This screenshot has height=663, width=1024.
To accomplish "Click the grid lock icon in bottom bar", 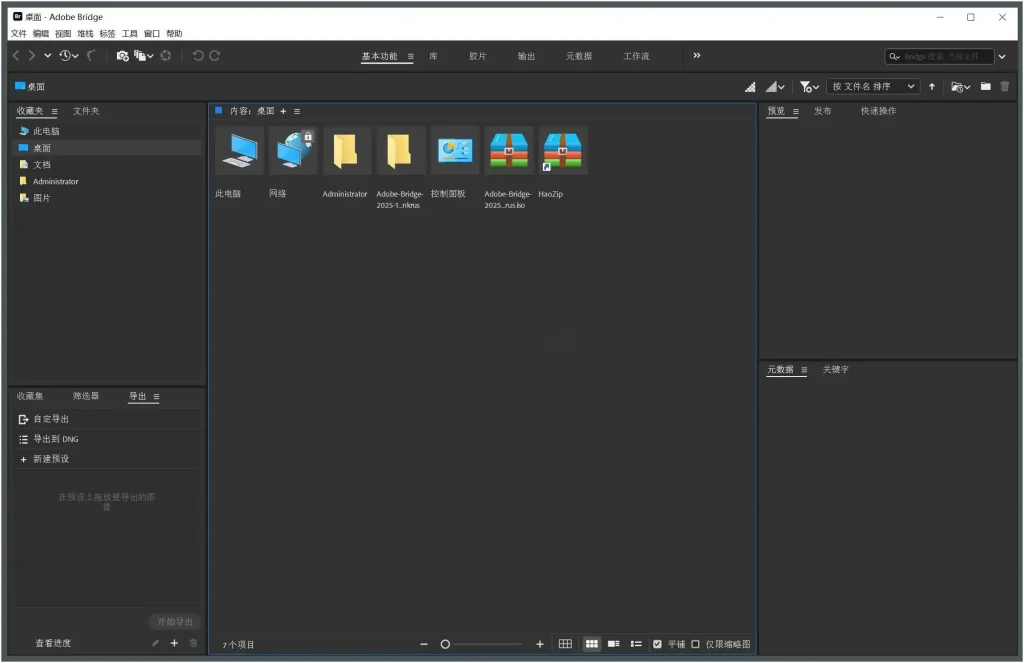I will coord(565,644).
